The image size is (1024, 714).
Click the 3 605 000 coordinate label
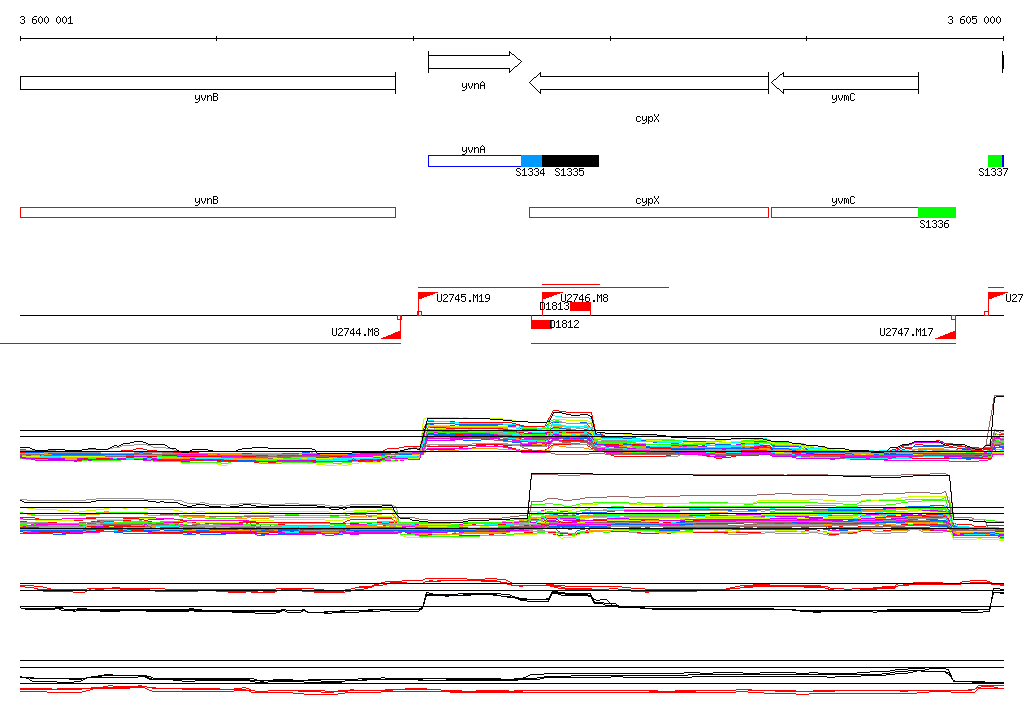pos(974,20)
